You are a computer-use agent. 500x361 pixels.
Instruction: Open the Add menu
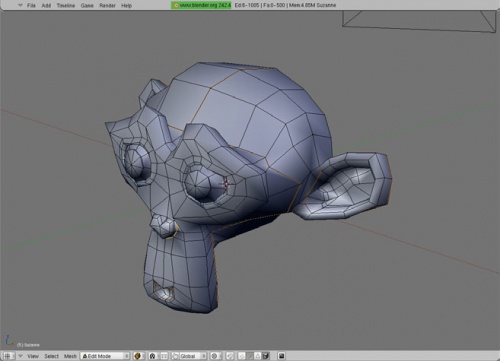pyautogui.click(x=46, y=5)
